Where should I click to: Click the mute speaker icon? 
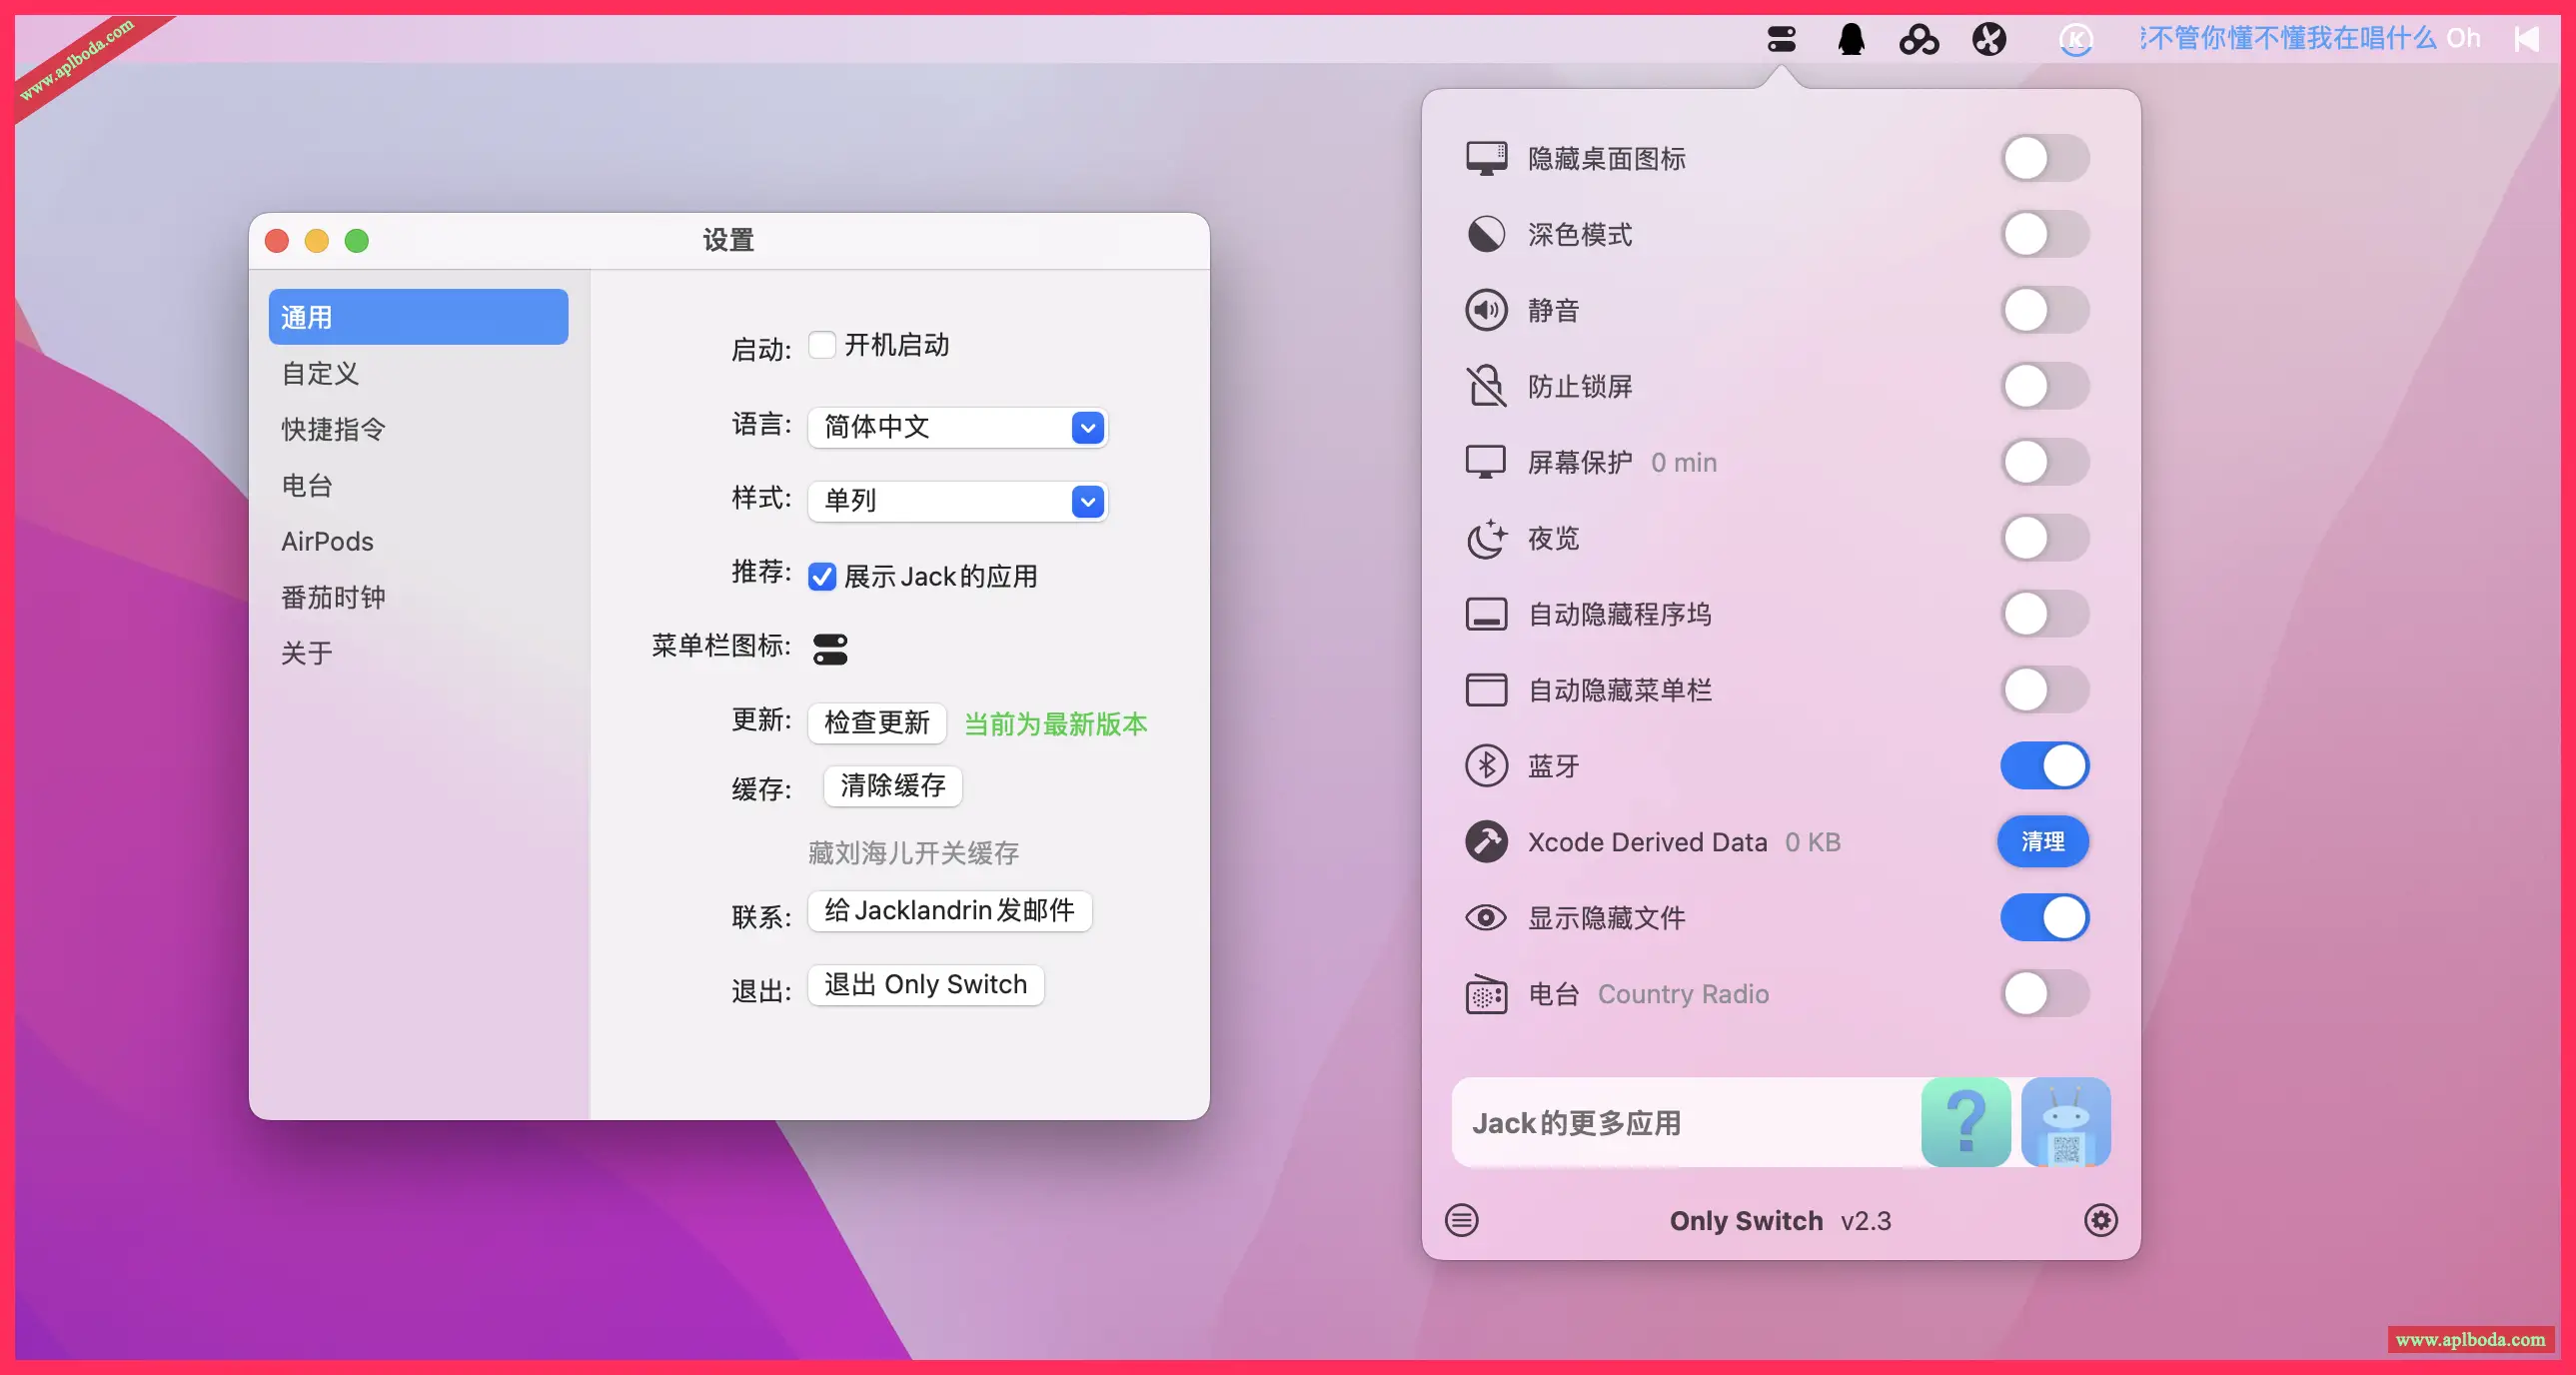coord(1486,310)
